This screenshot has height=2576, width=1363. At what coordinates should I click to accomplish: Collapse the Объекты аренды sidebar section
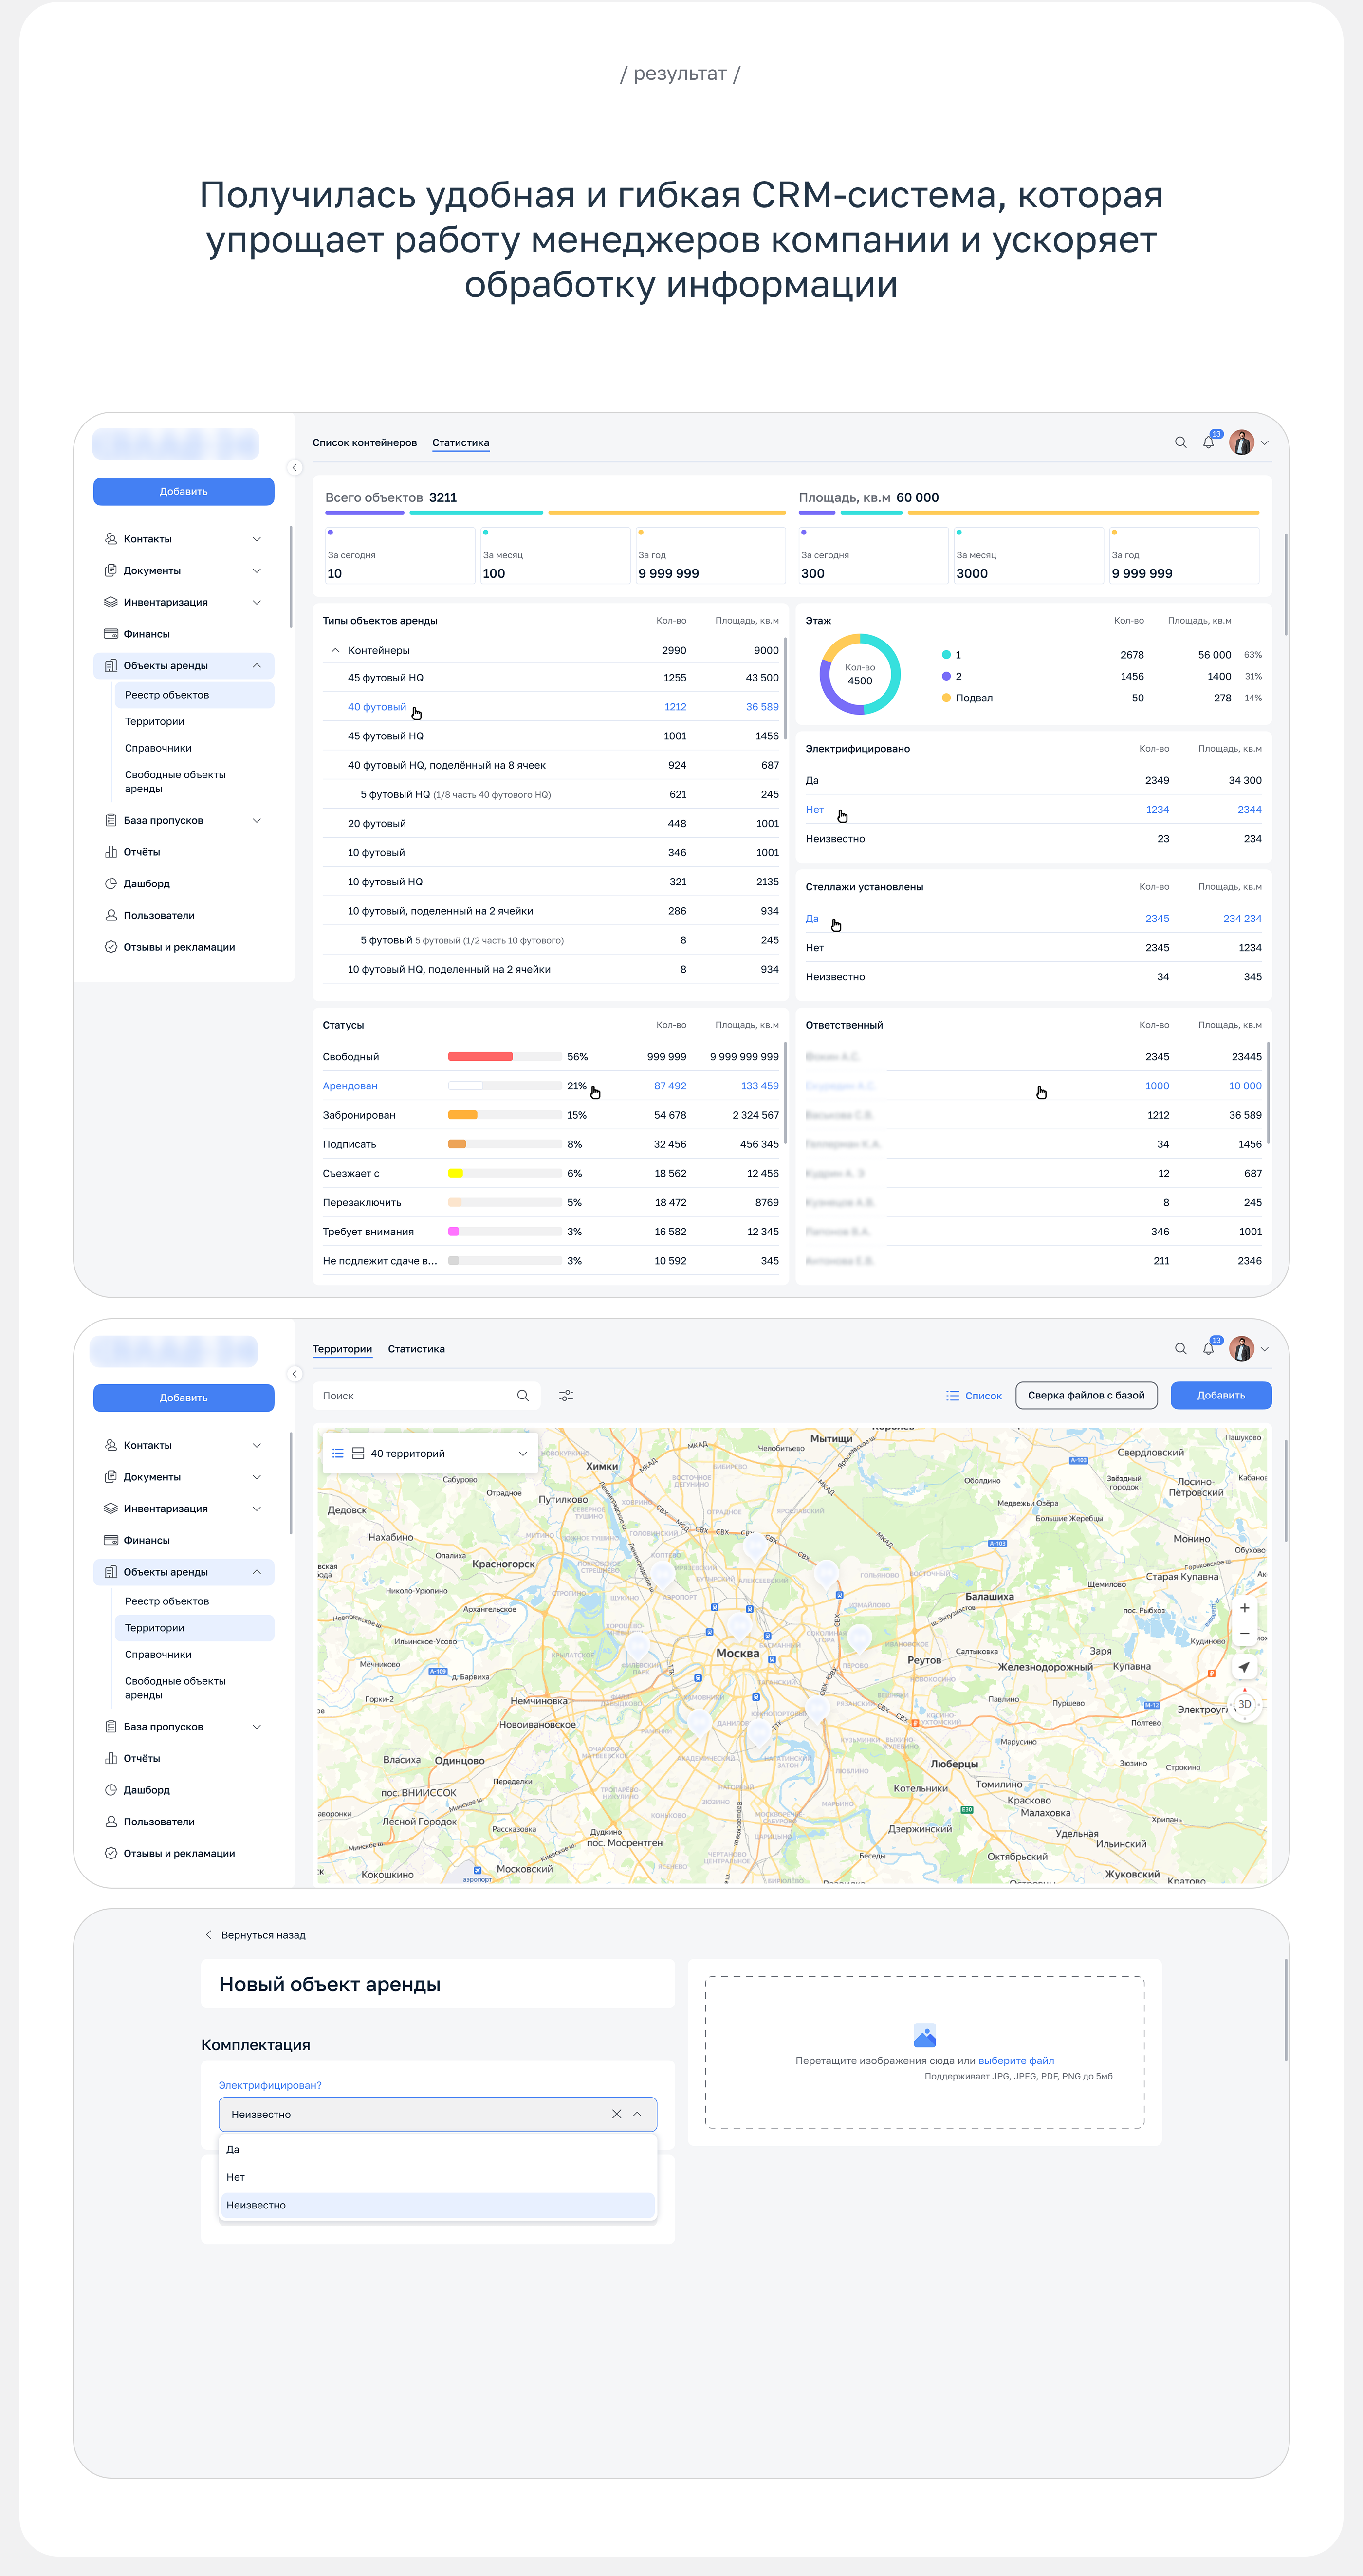point(257,665)
